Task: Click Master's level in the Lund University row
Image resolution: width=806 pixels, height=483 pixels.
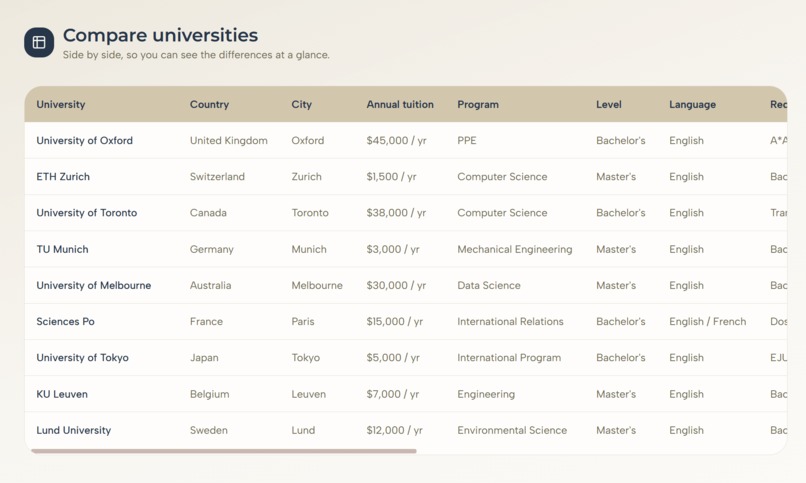Action: 616,430
